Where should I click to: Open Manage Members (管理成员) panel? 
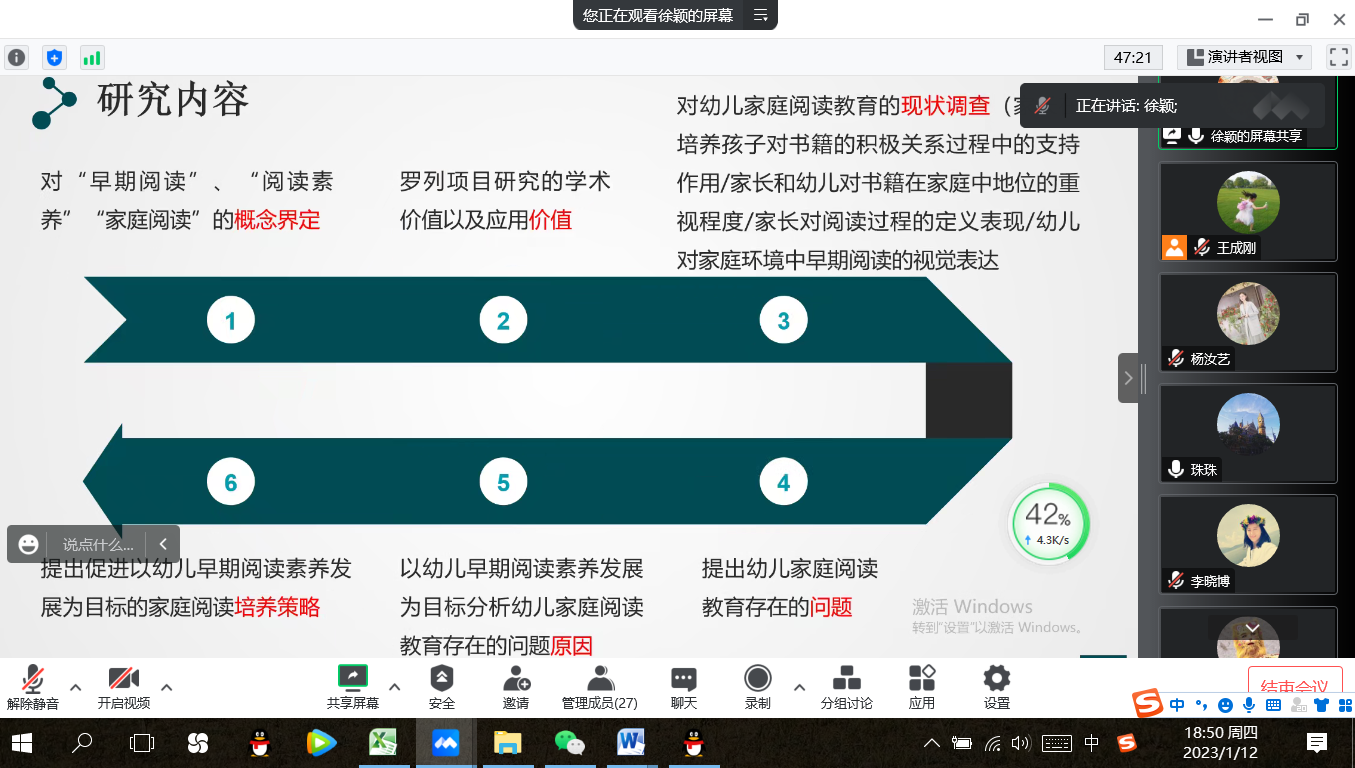click(x=599, y=686)
